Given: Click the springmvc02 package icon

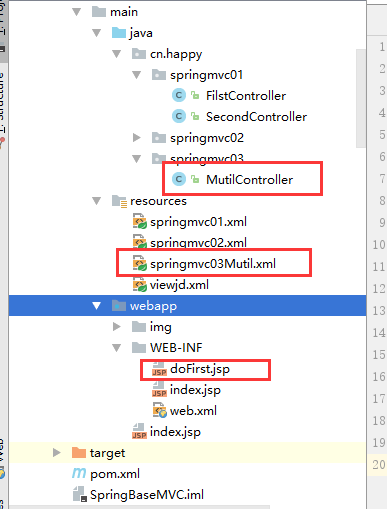Looking at the screenshot, I should click(159, 138).
